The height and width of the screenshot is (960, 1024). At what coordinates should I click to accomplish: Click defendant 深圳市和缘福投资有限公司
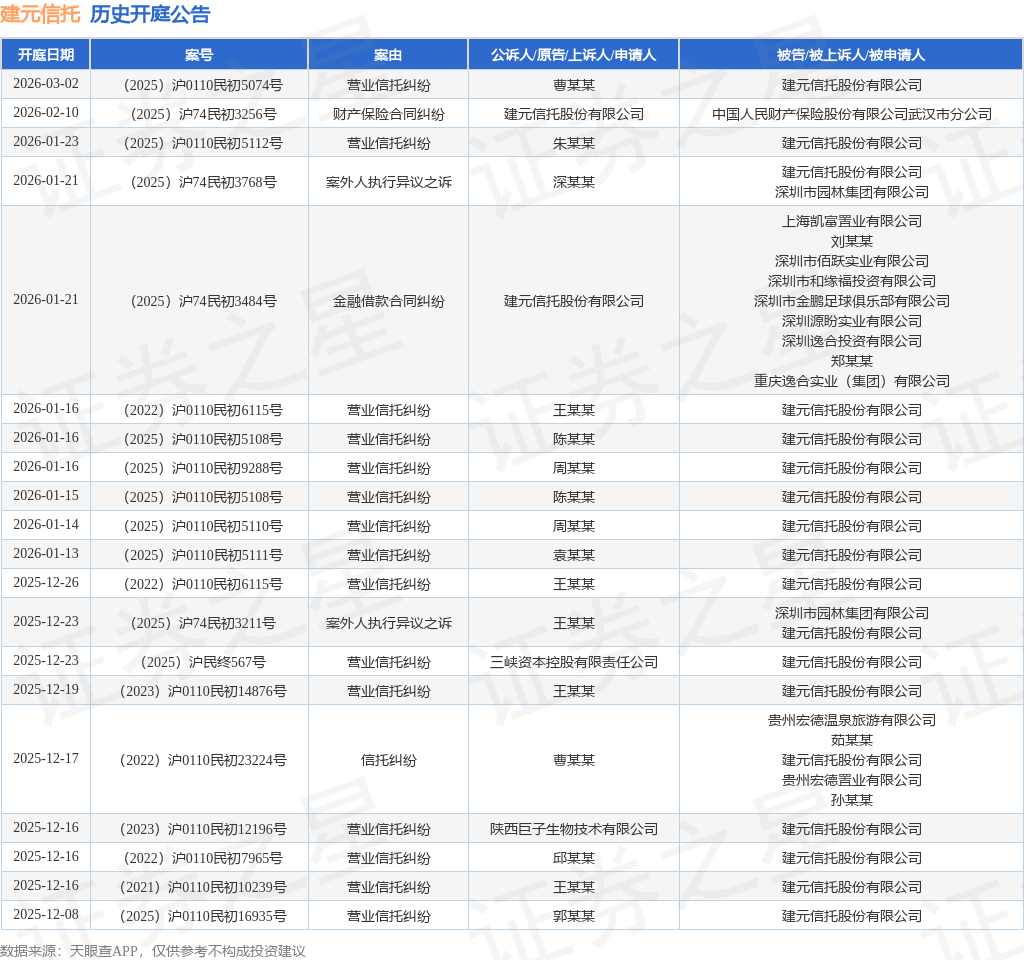pos(852,281)
